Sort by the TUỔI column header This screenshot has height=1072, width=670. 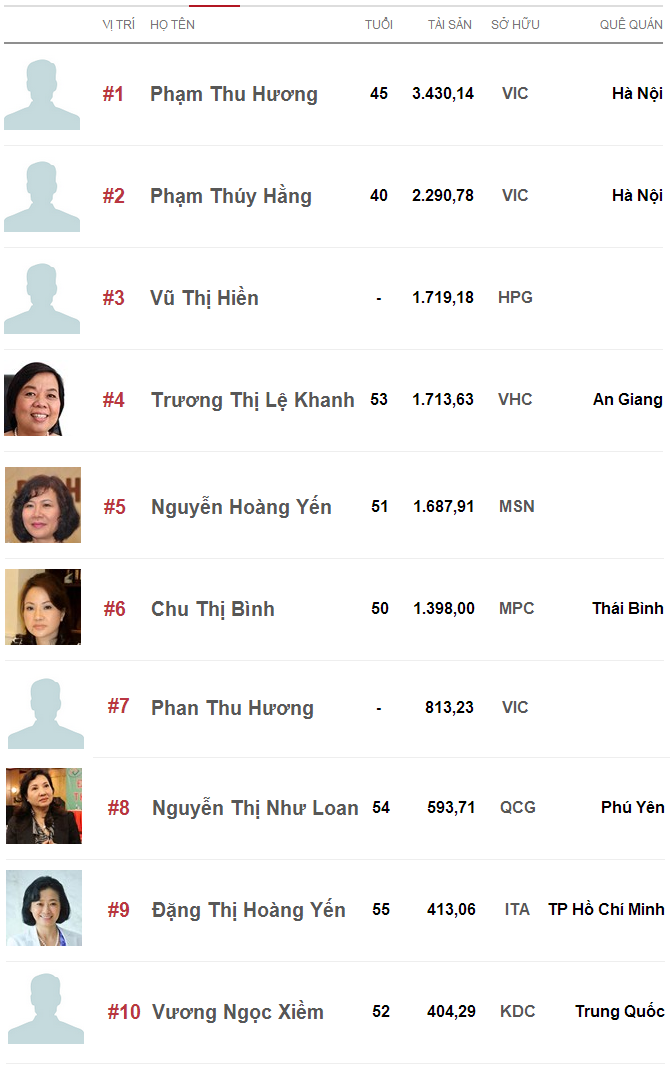[x=379, y=25]
